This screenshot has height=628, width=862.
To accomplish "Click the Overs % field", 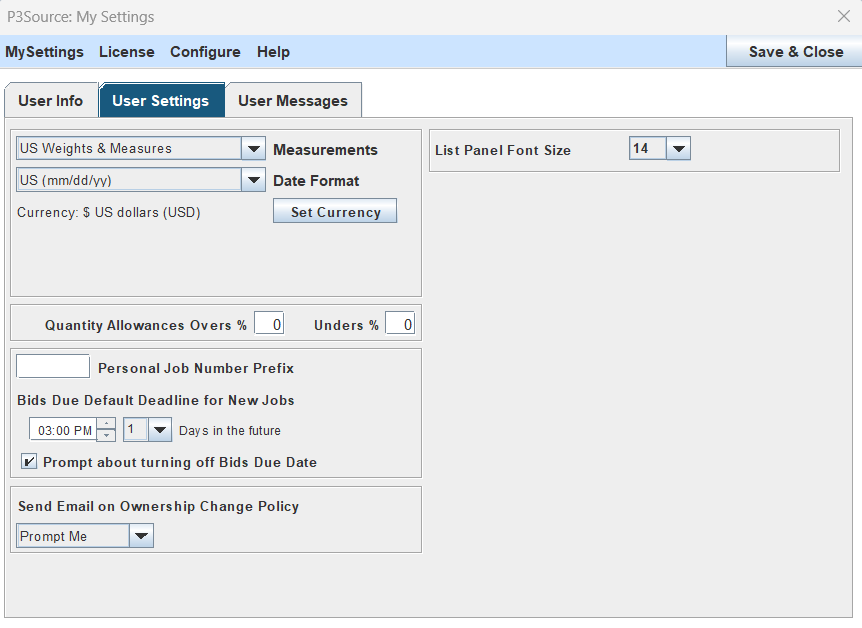I will coord(268,322).
